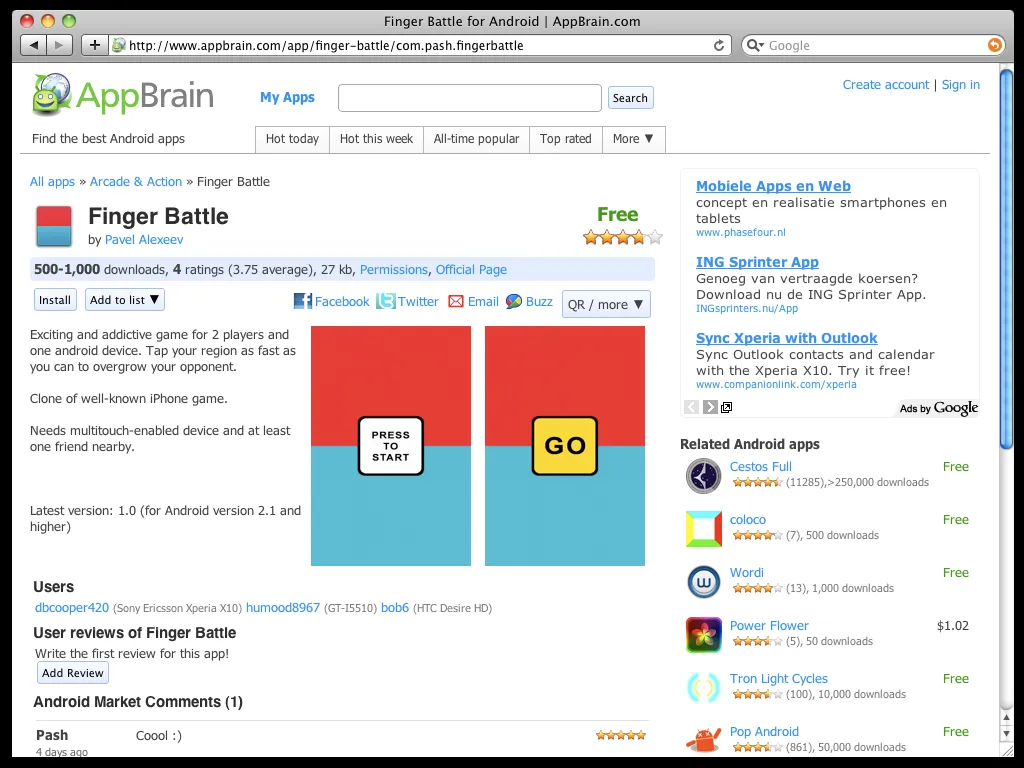Open the More dropdown tab
The image size is (1024, 768).
[633, 138]
